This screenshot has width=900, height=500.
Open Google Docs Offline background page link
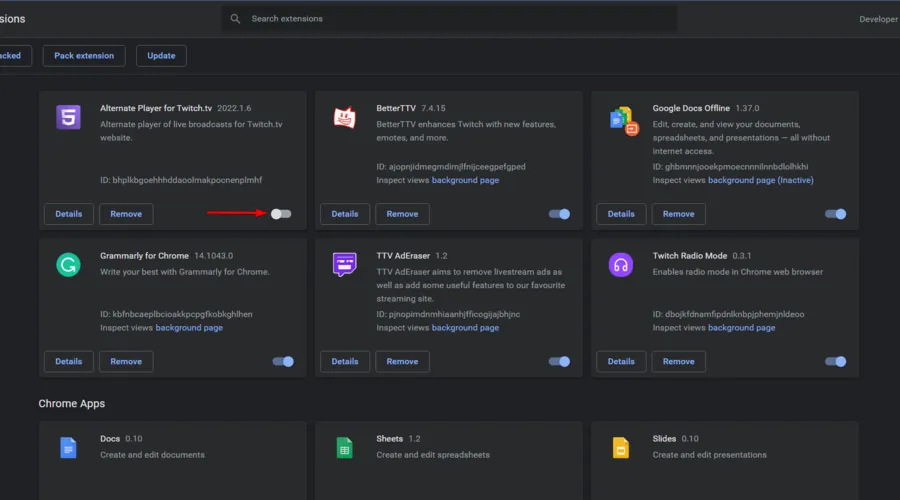coord(741,180)
